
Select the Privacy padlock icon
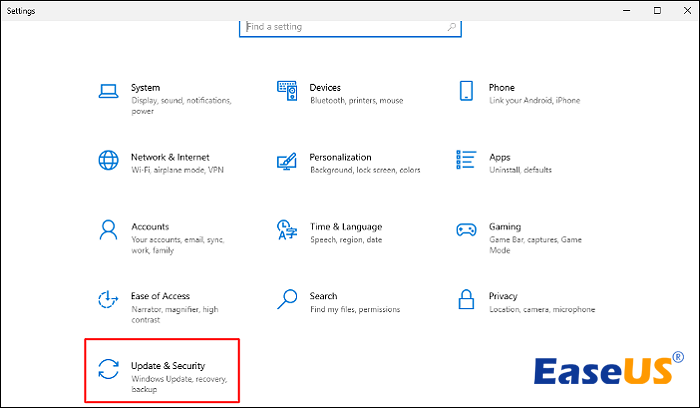coord(466,299)
